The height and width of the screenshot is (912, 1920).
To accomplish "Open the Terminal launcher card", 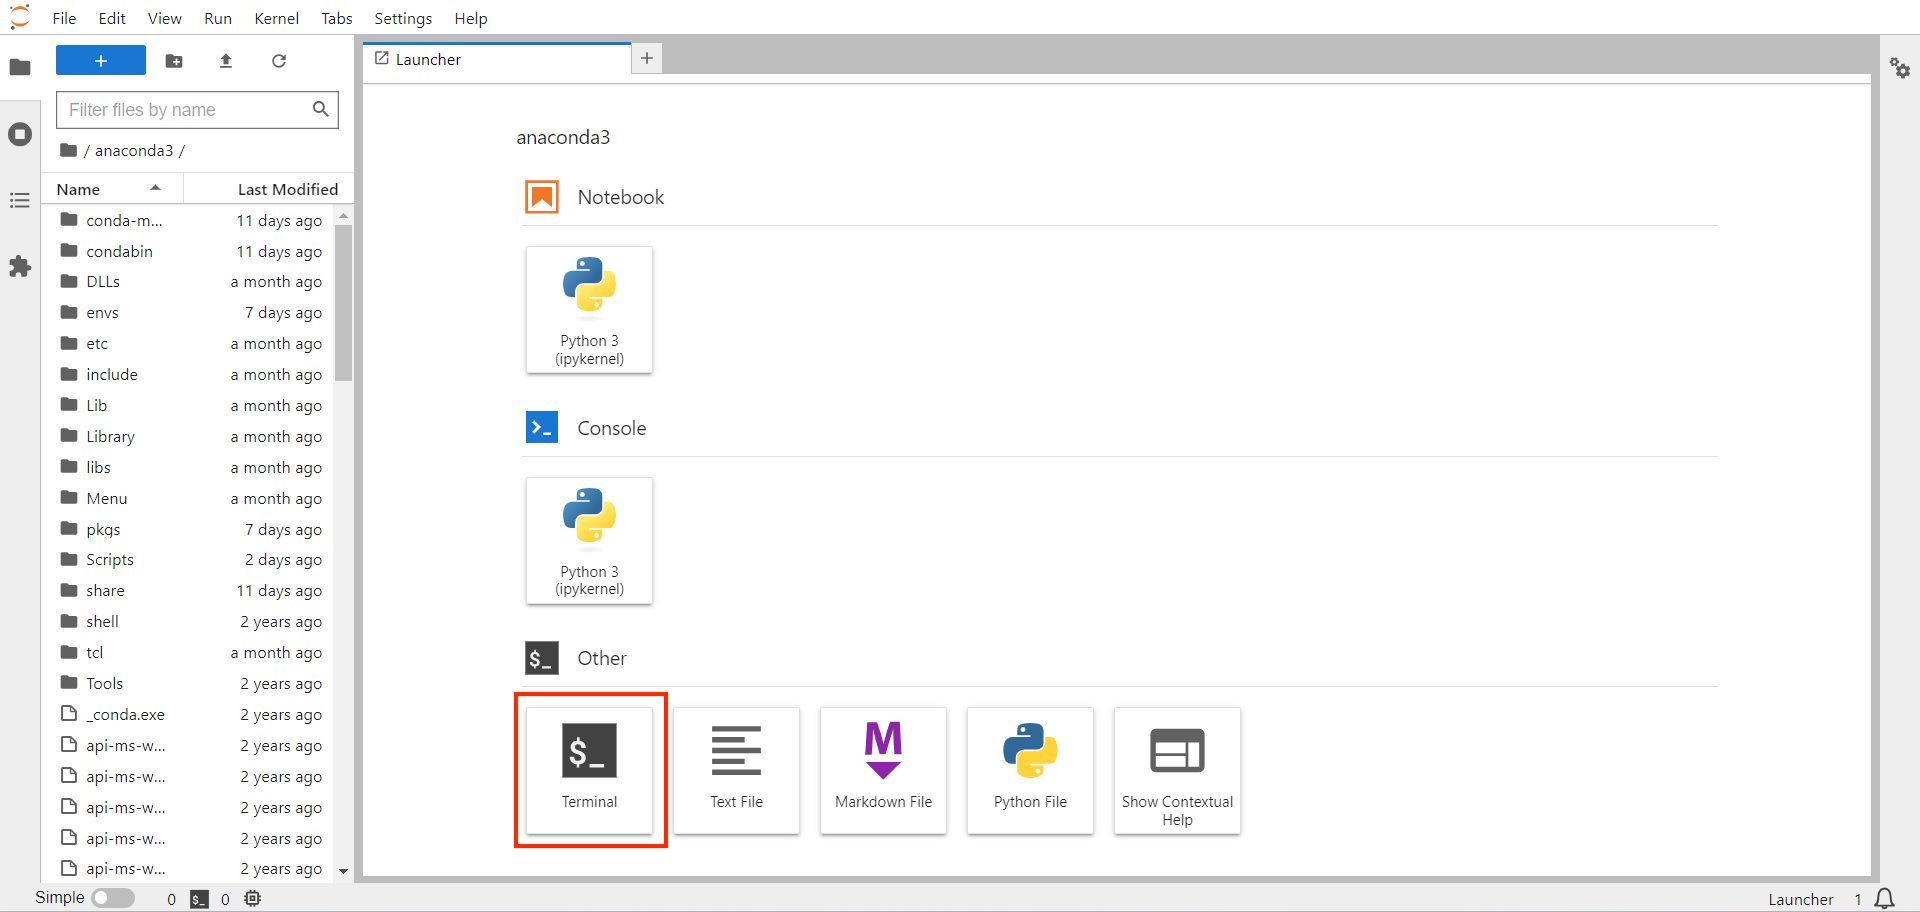I will pyautogui.click(x=589, y=770).
